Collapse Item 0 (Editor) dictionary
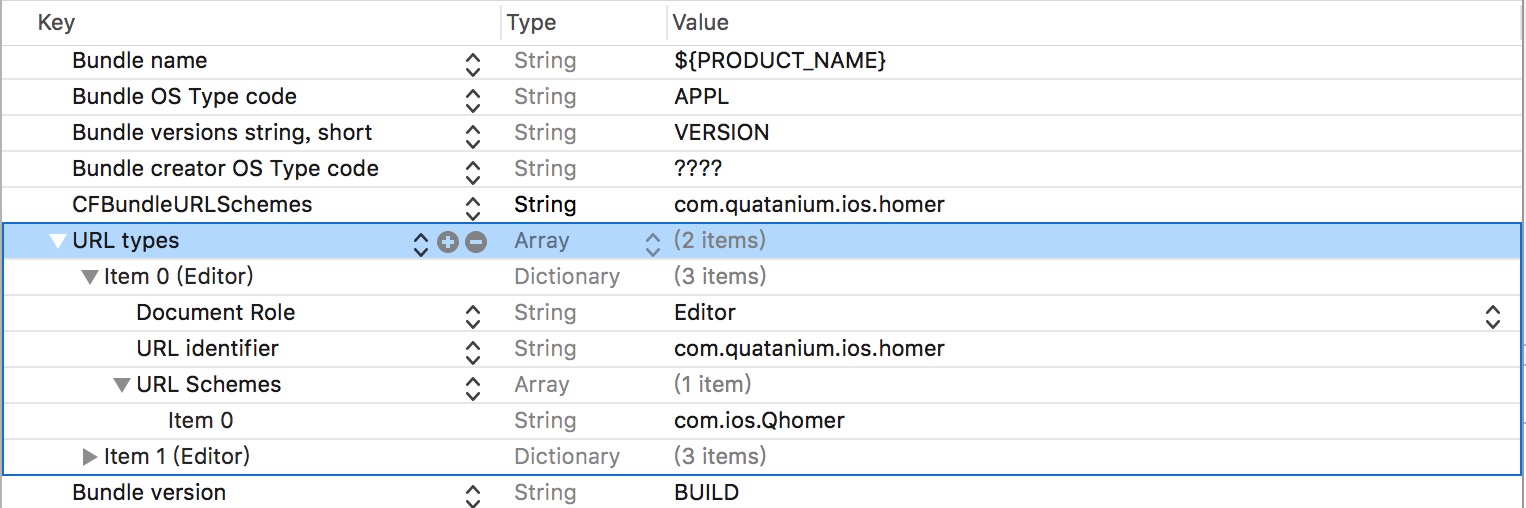 tap(90, 277)
